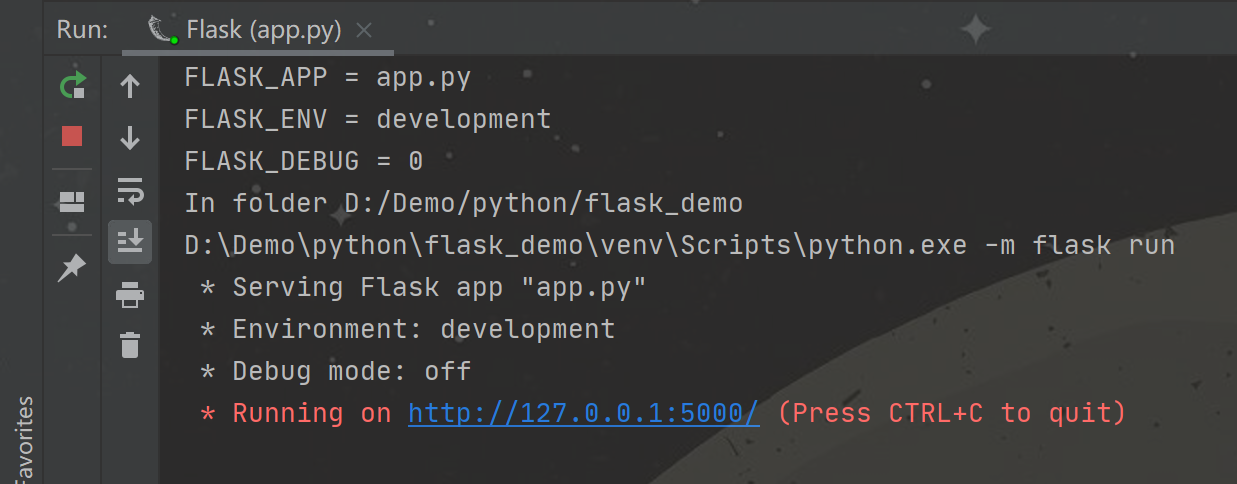The image size is (1237, 484).
Task: Go up the stack trace arrow
Action: click(130, 86)
